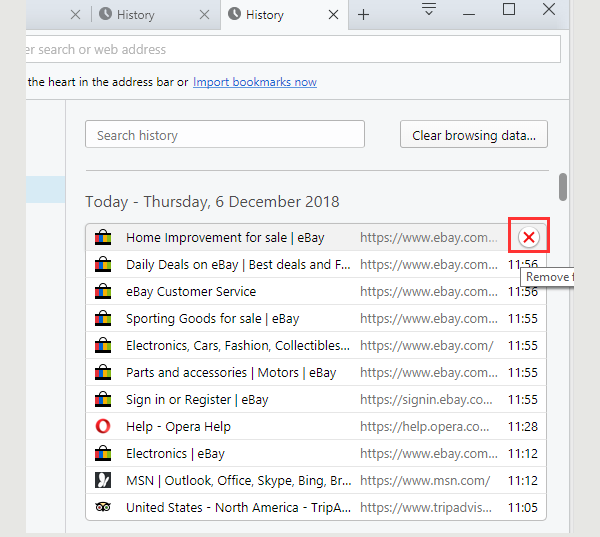Click eBay icon of Home Improvement row

tap(103, 237)
